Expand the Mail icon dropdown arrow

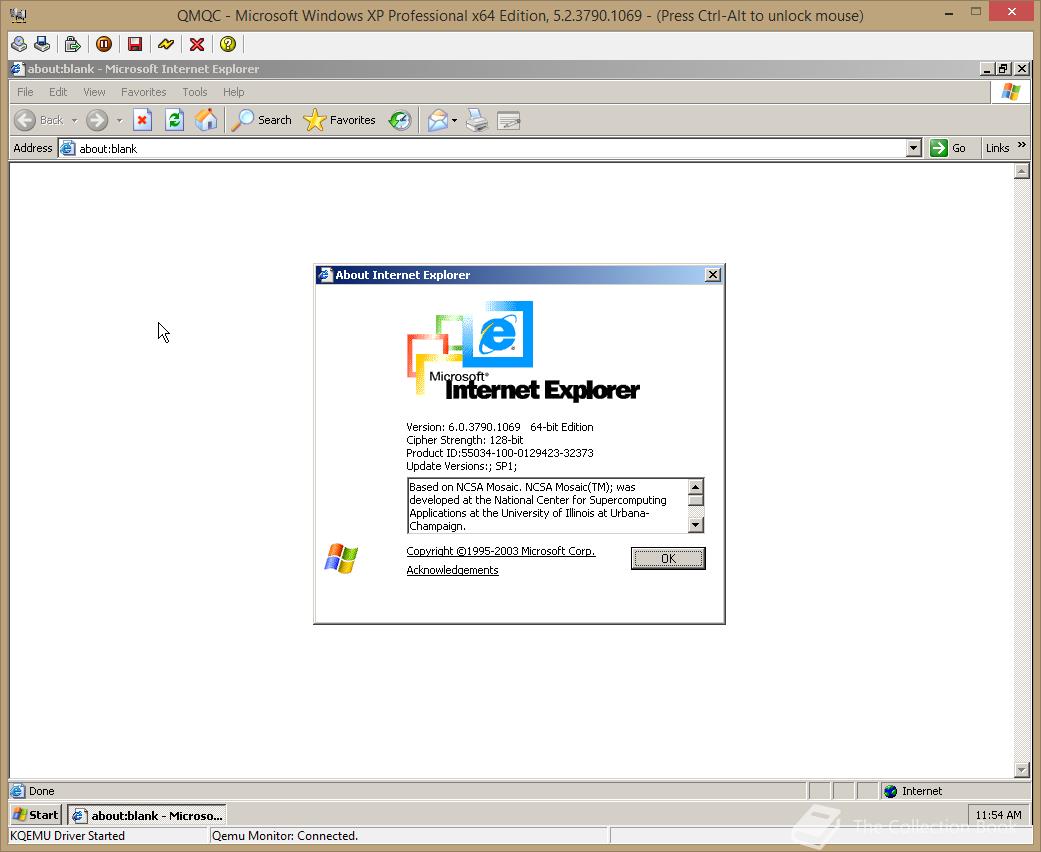click(x=452, y=120)
